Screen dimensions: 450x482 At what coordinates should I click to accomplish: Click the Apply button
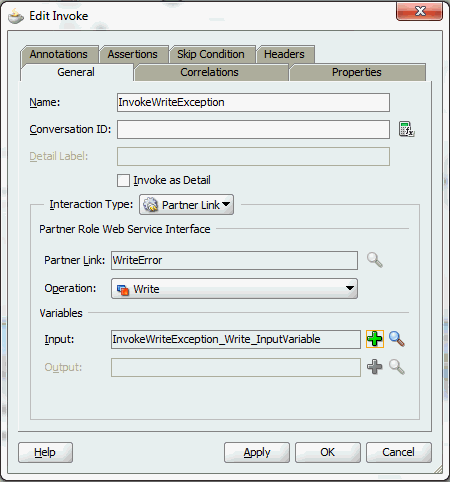257,452
